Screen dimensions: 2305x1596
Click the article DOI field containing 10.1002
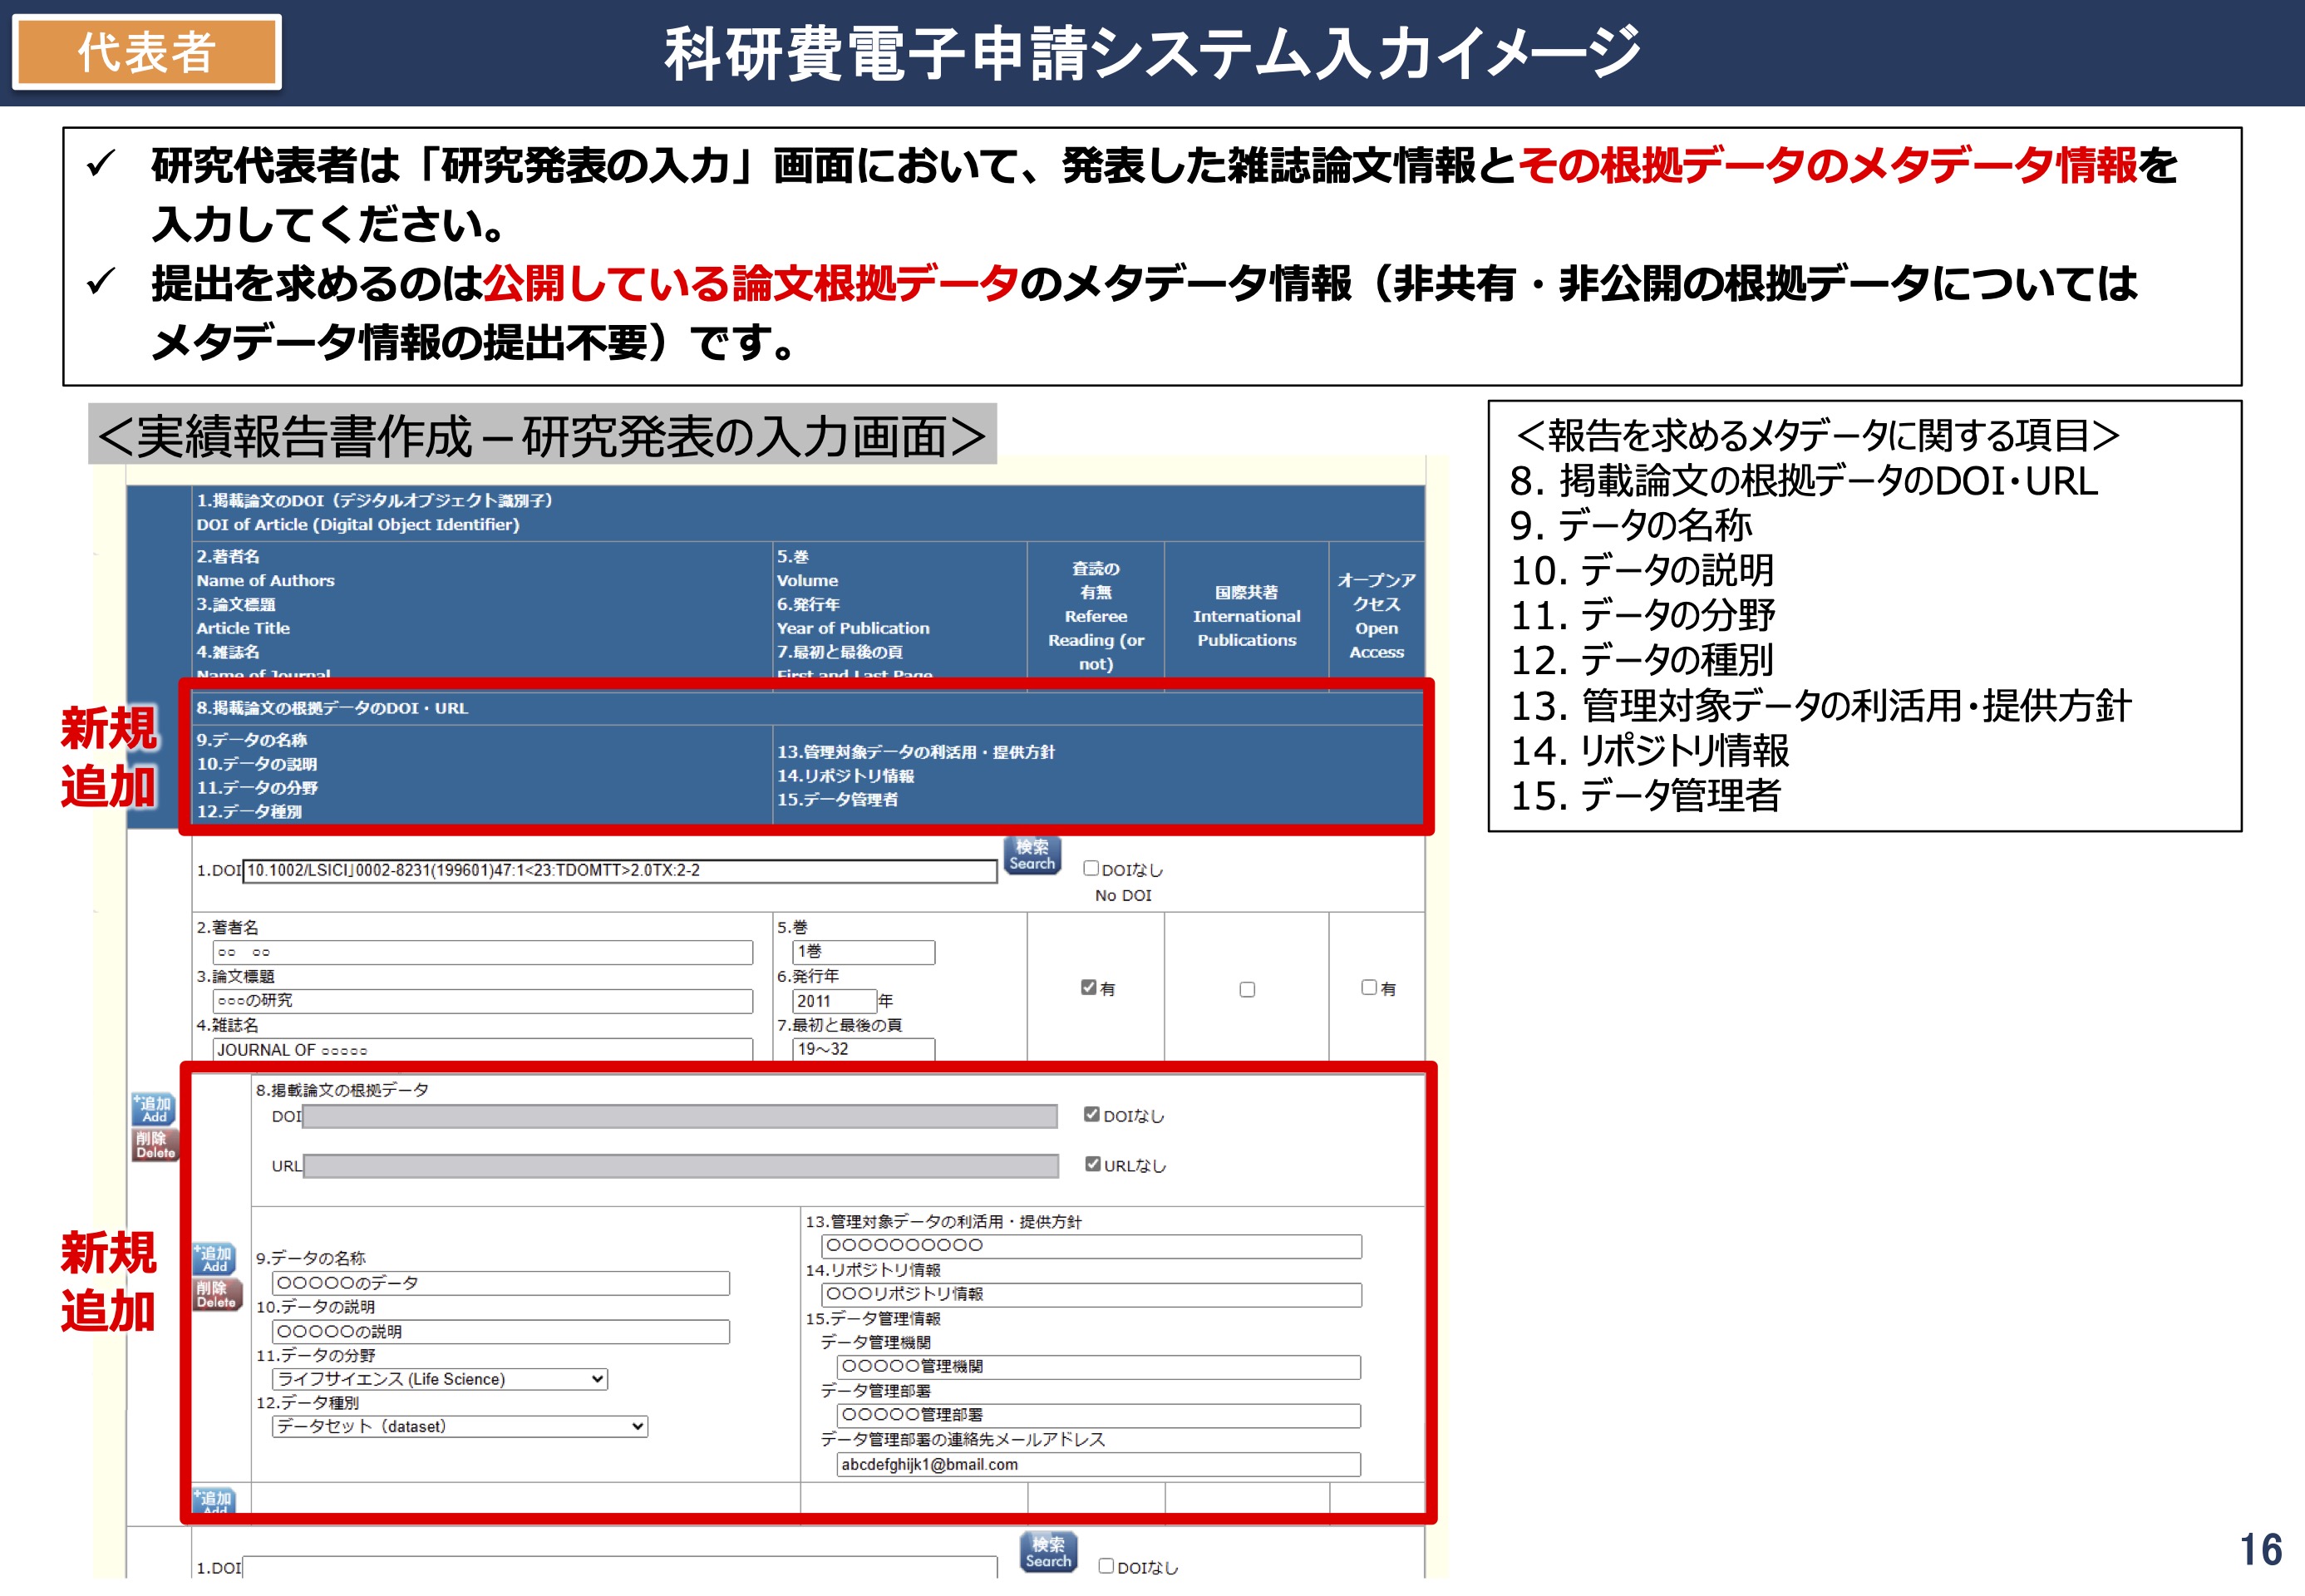pos(620,870)
